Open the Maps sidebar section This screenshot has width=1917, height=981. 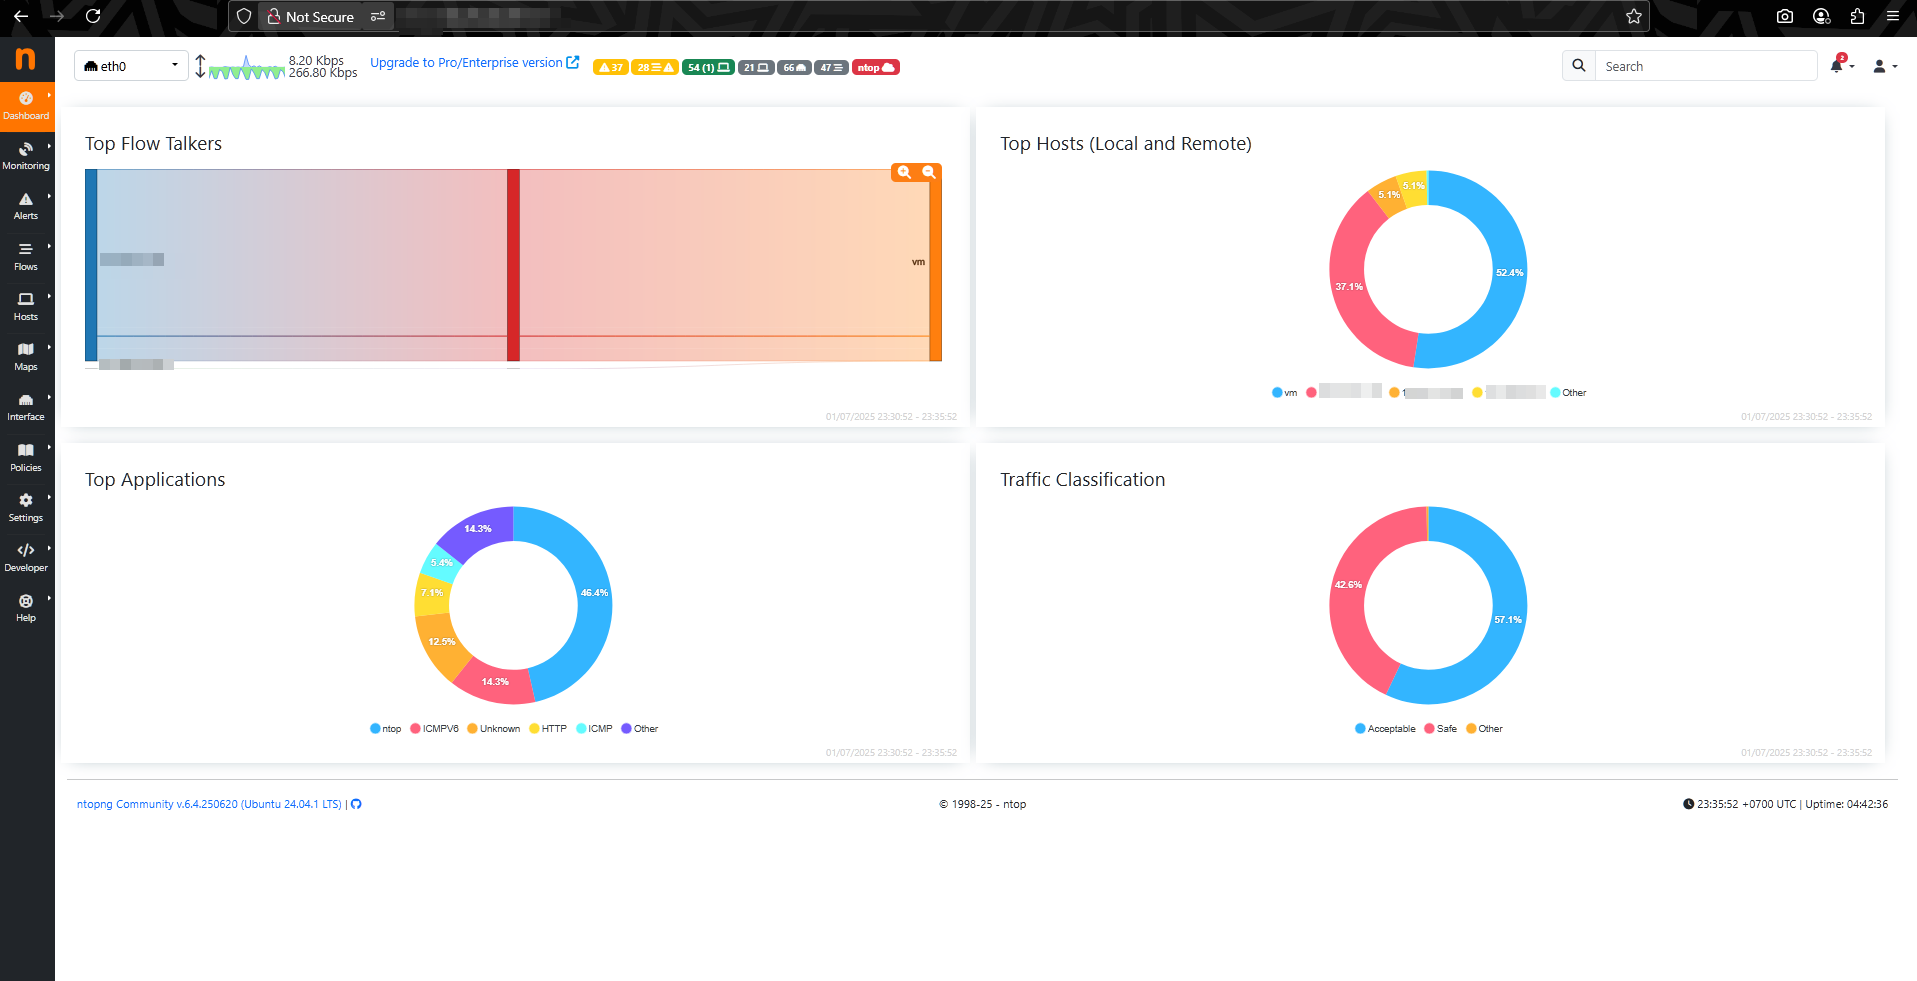[x=26, y=356]
